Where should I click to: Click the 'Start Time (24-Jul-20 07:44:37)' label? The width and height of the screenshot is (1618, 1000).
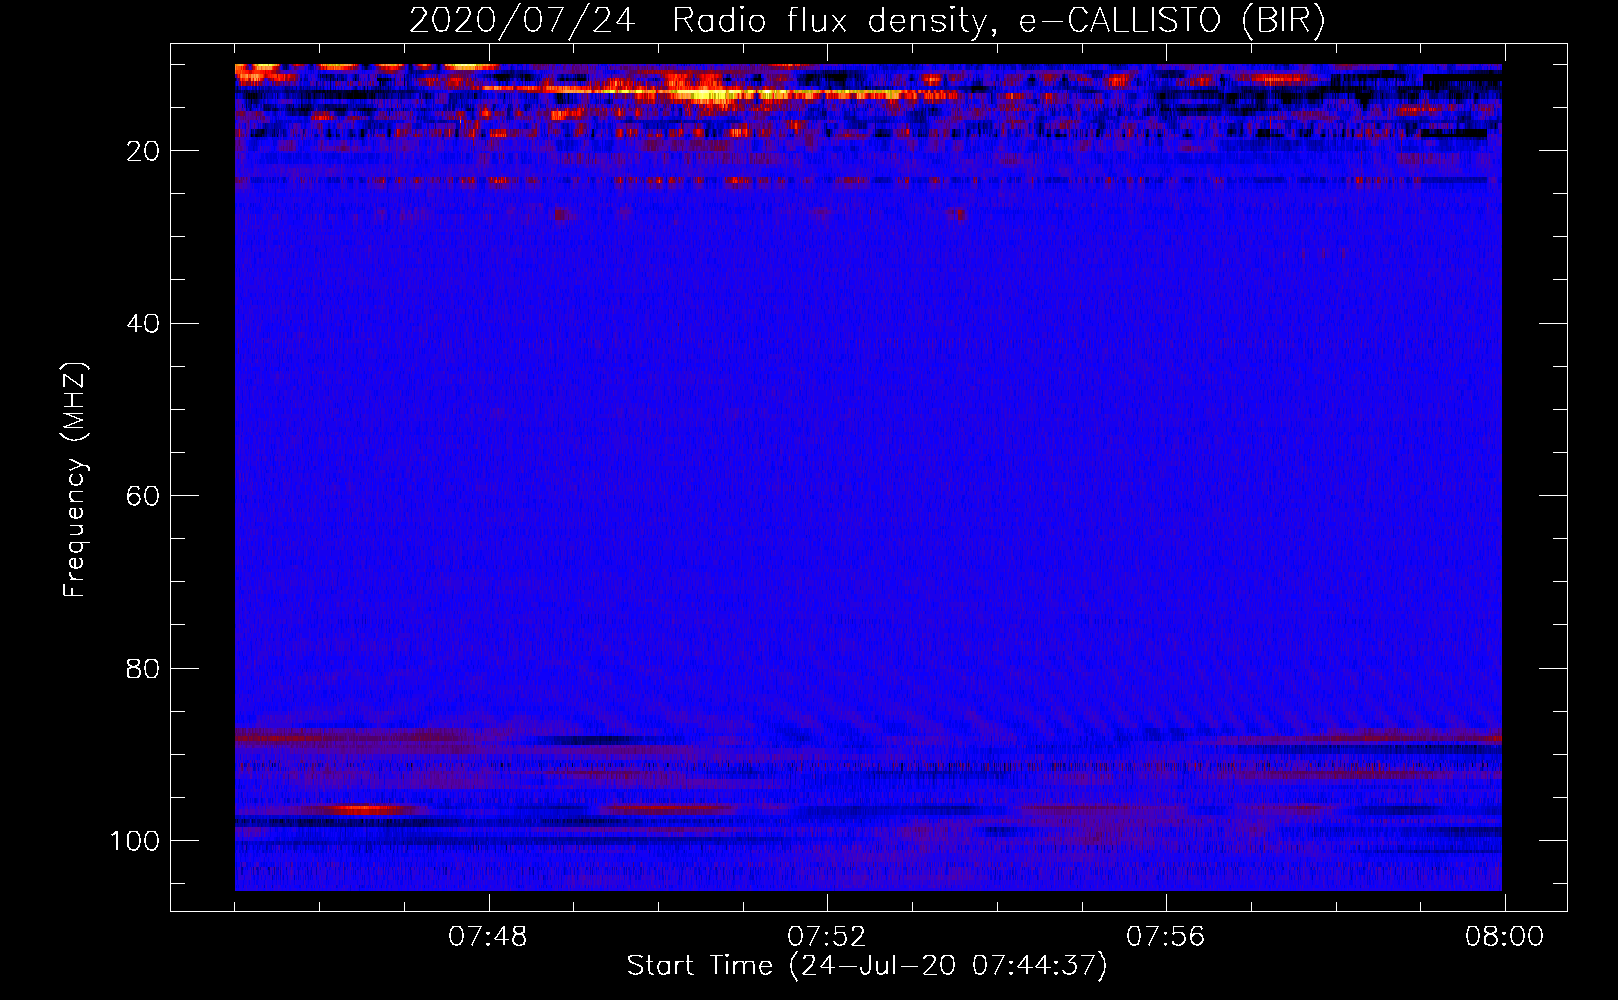[x=867, y=966]
